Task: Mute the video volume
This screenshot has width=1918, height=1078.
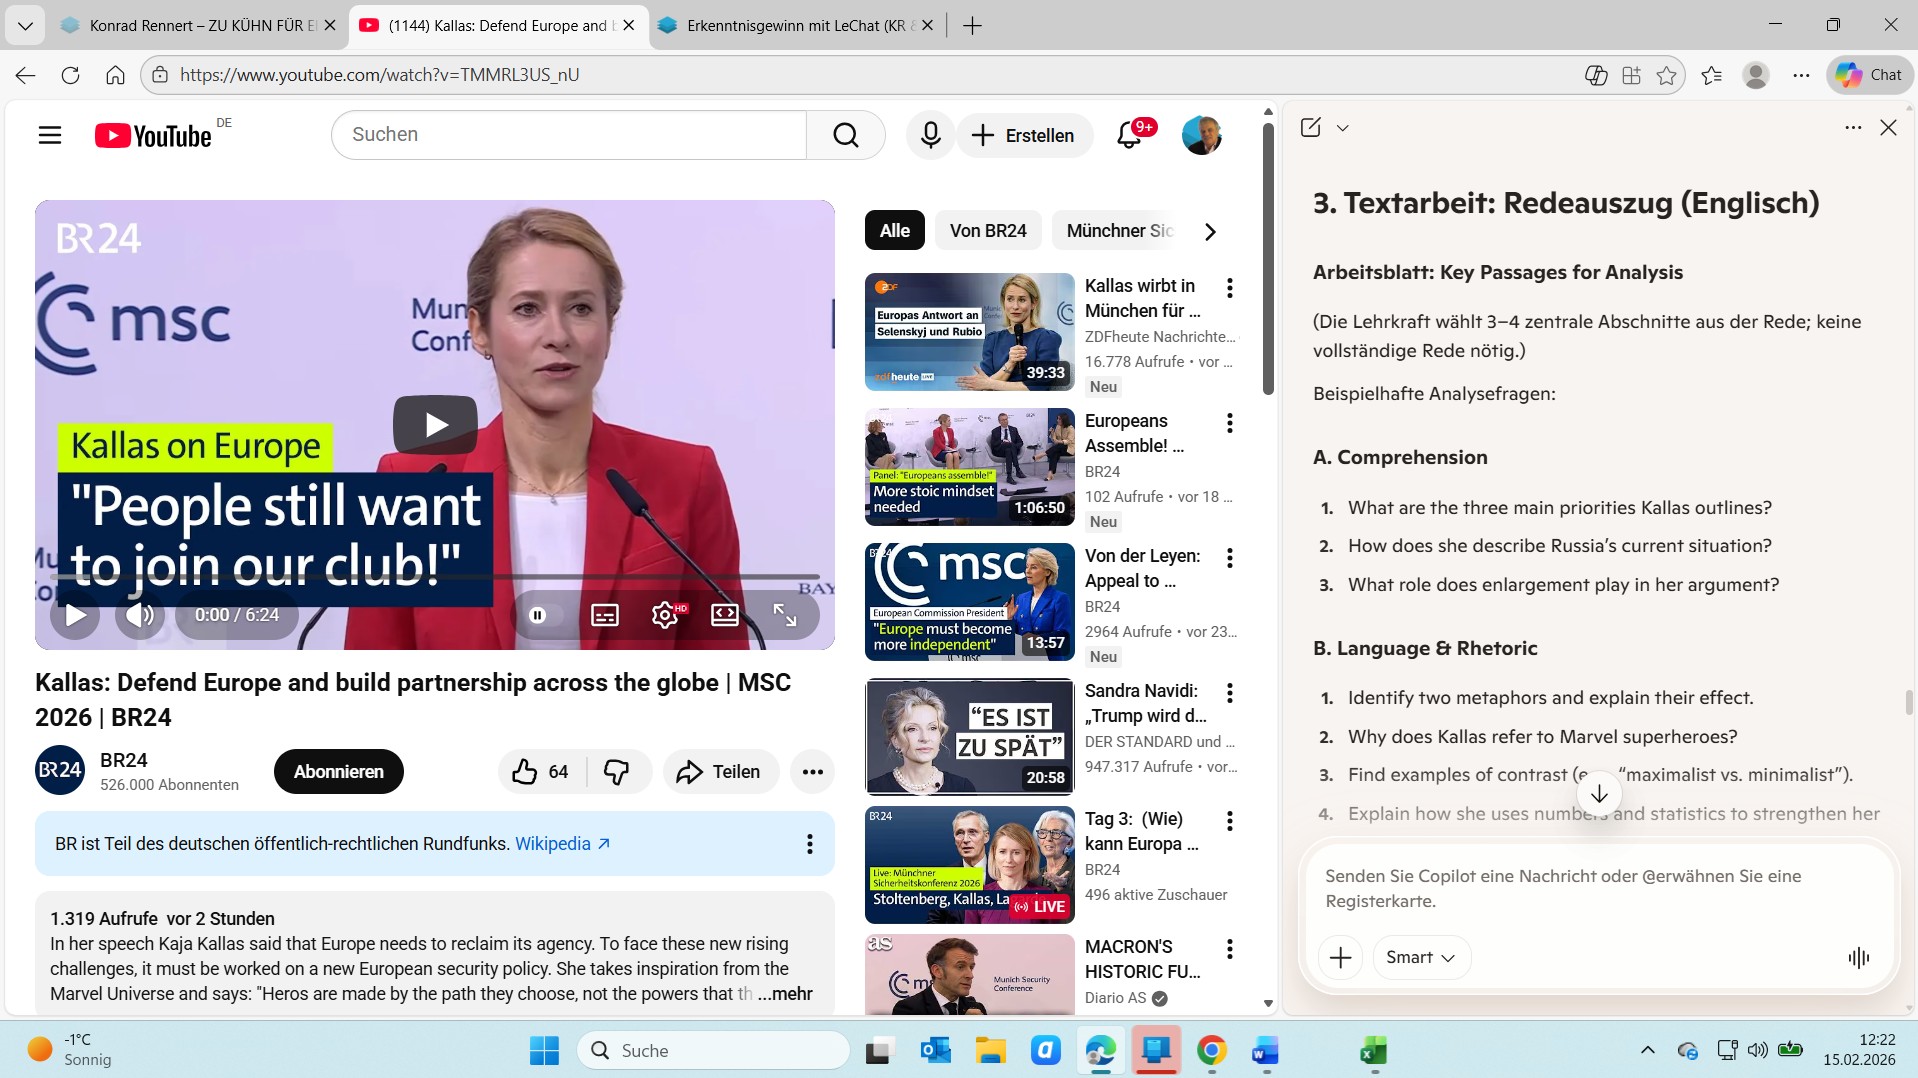Action: pyautogui.click(x=140, y=615)
